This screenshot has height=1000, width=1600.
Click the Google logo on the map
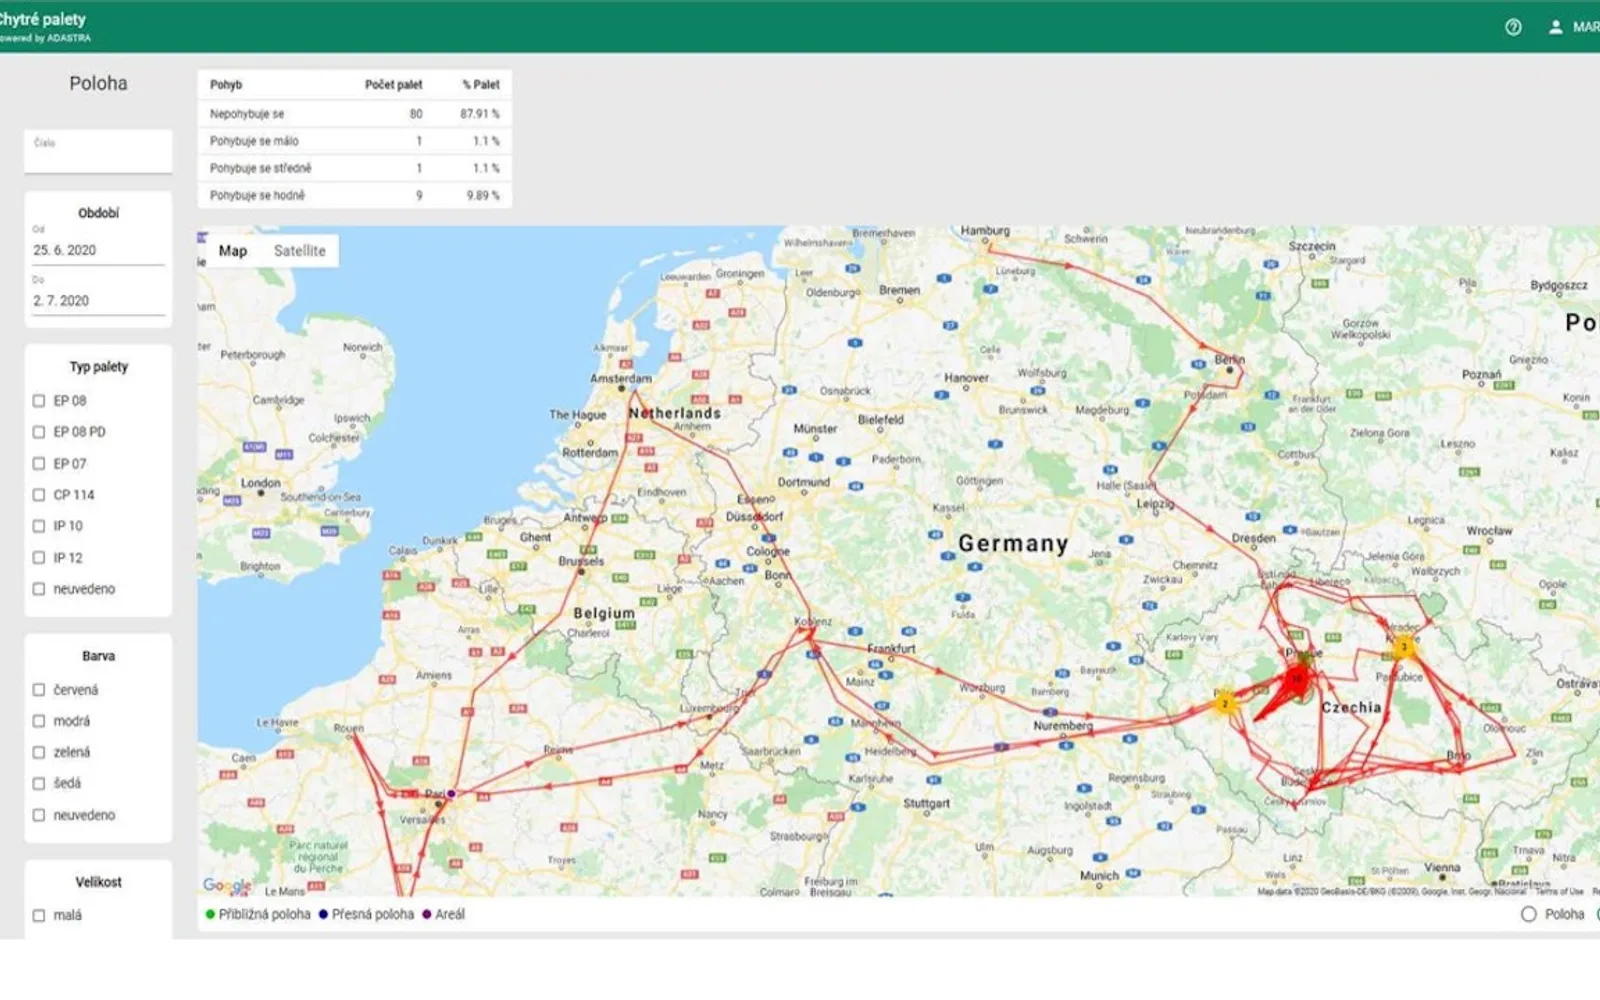[227, 885]
